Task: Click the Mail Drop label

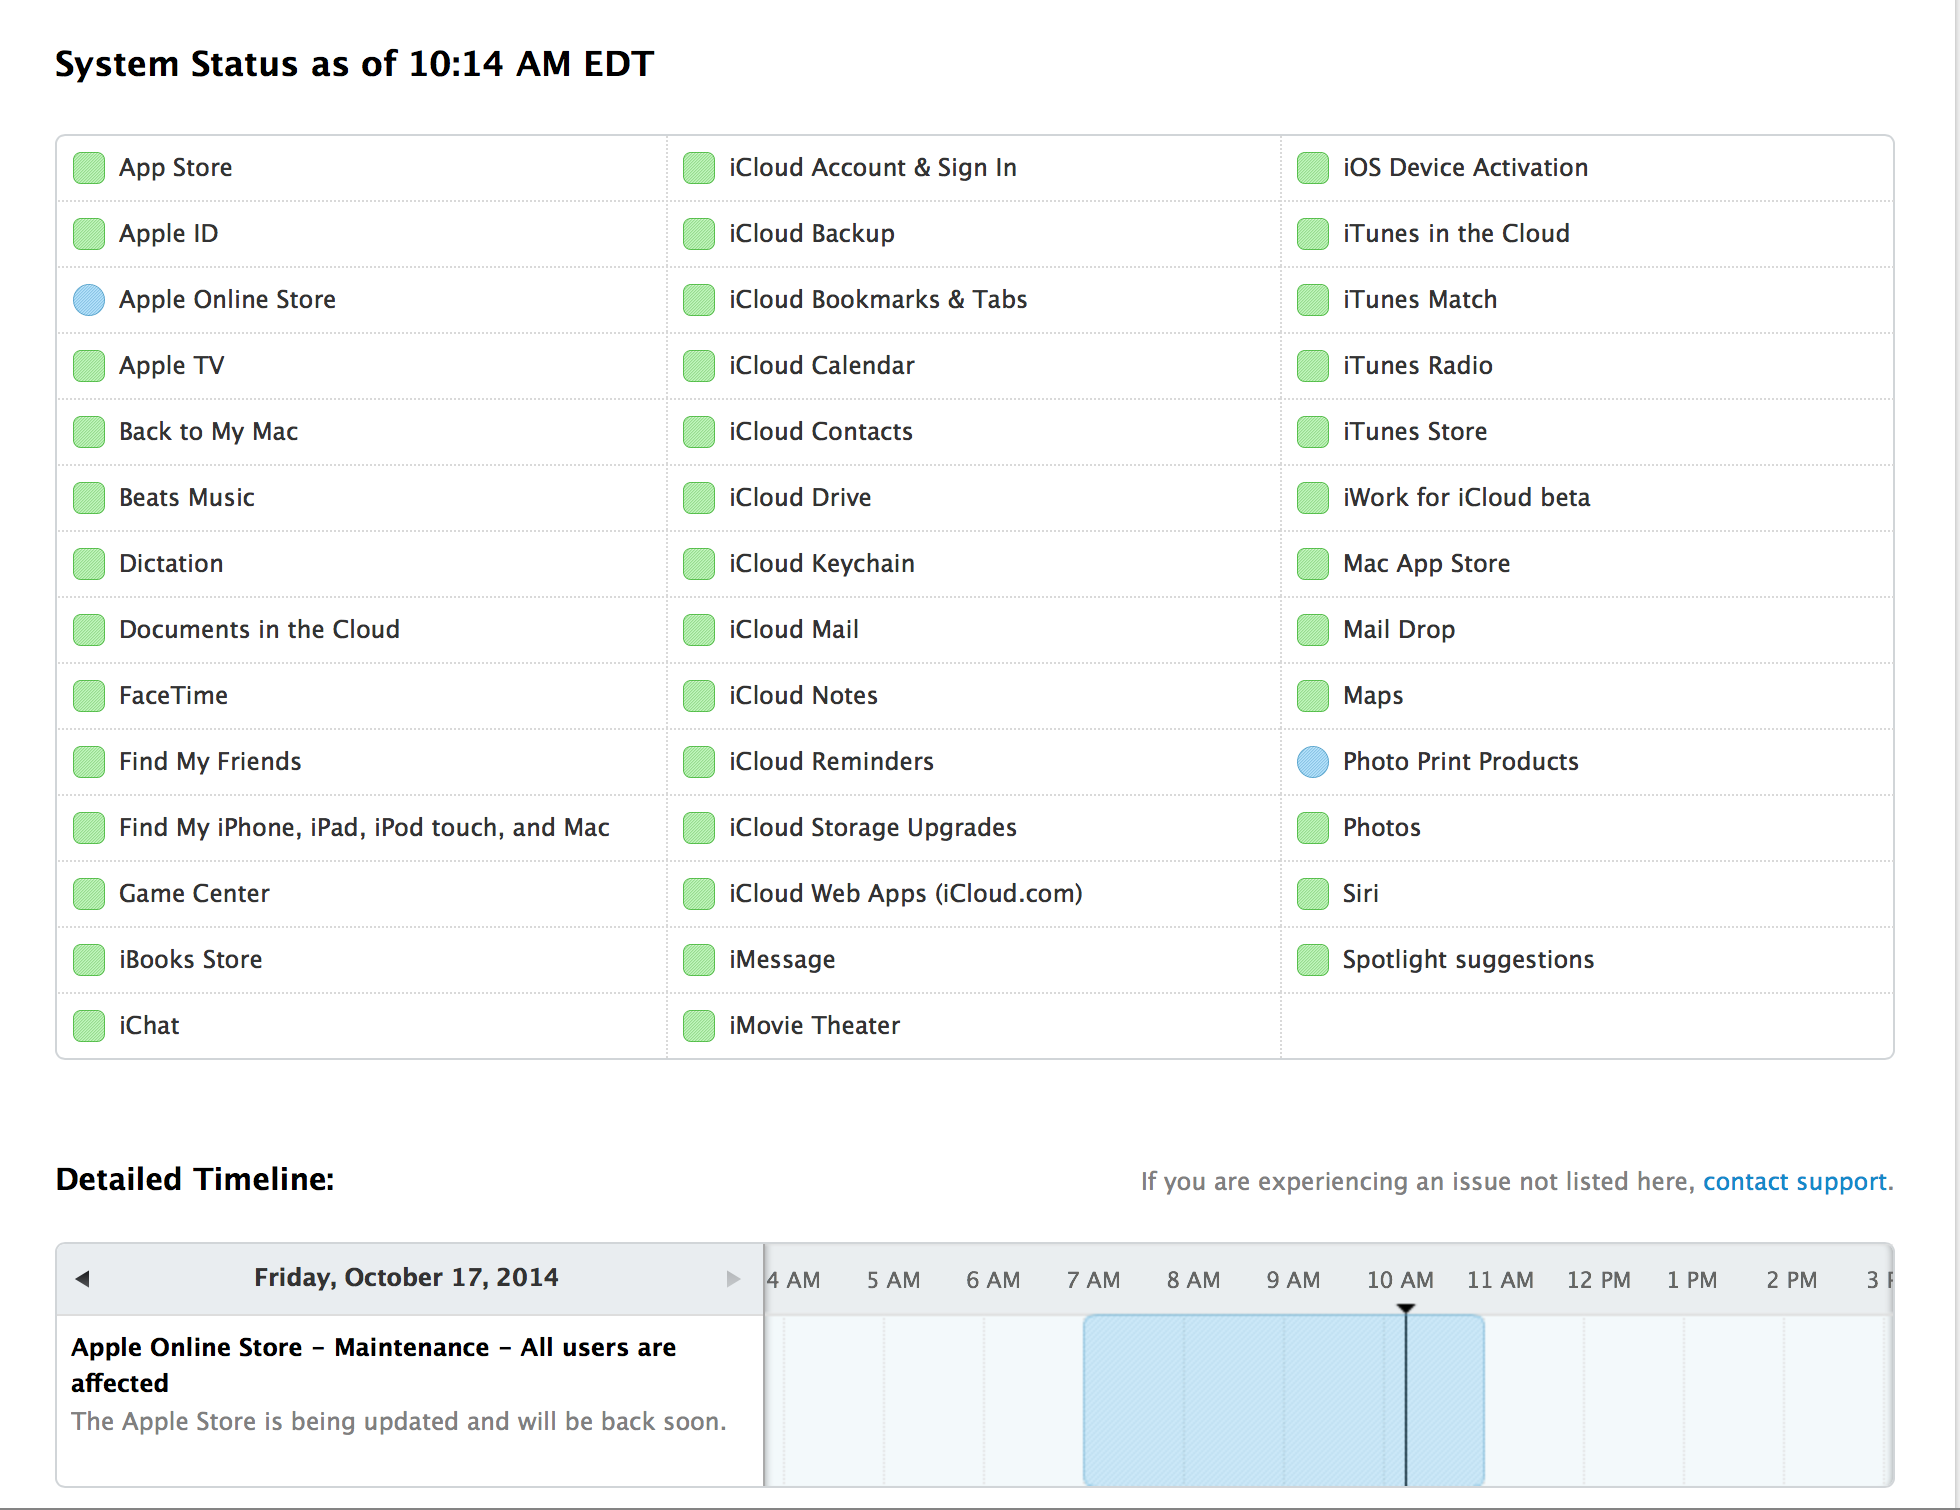Action: [1398, 630]
